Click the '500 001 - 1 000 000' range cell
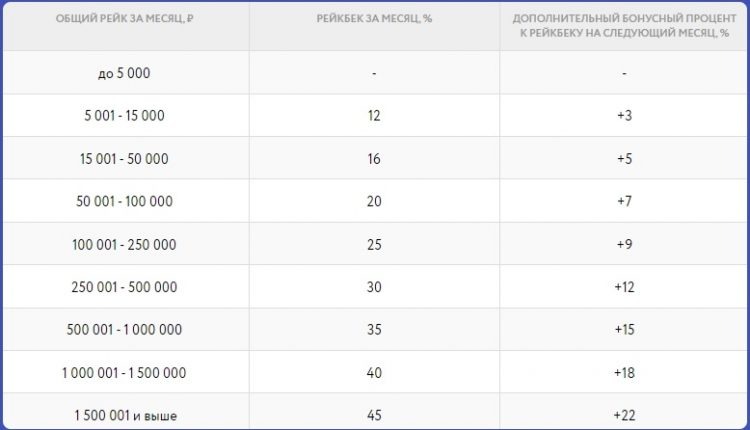Screen dimensions: 750x430 (125, 329)
